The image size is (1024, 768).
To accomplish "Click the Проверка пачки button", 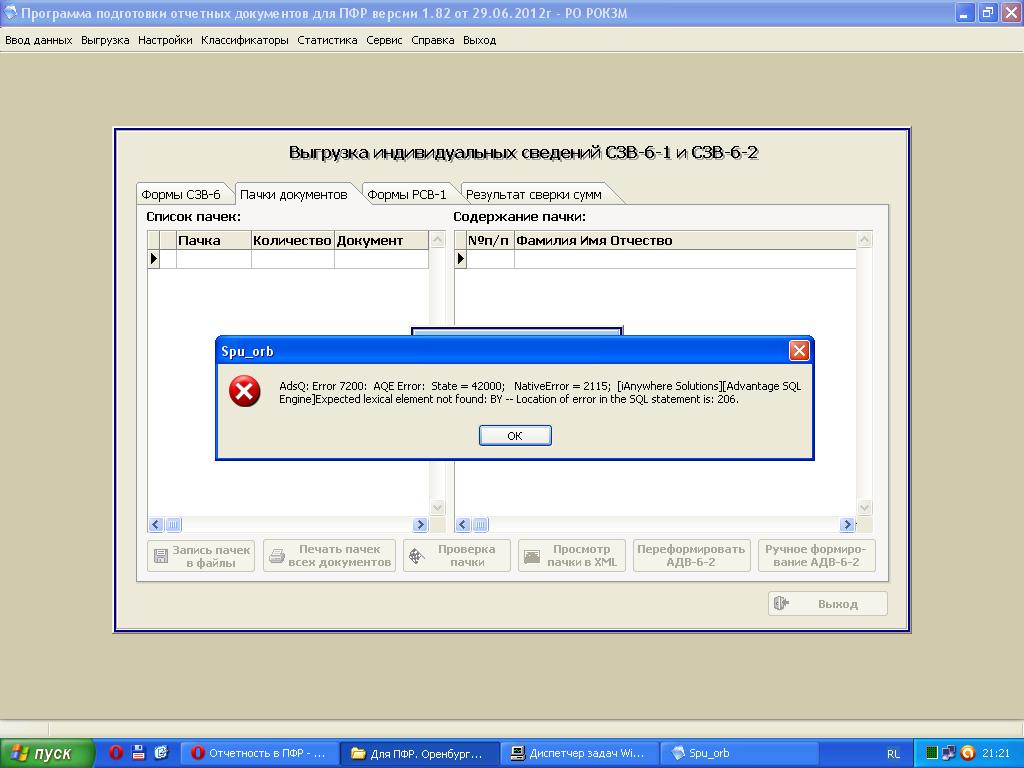I will coord(457,556).
